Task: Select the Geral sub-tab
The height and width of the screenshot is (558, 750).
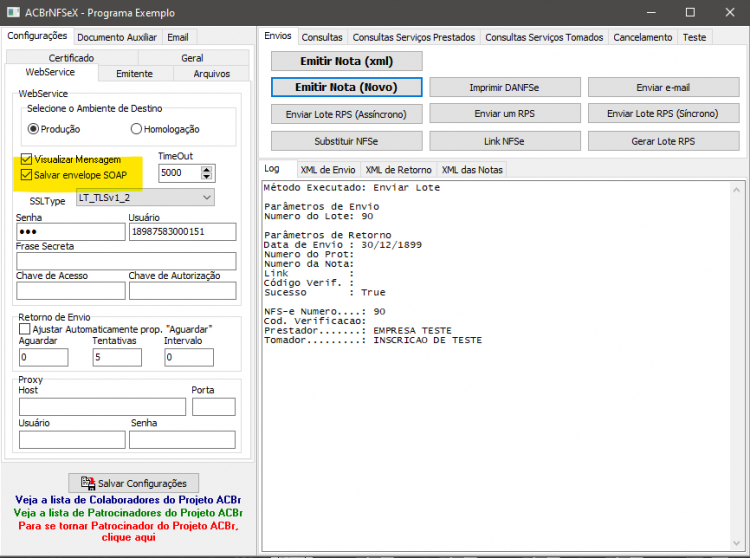Action: coord(192,58)
